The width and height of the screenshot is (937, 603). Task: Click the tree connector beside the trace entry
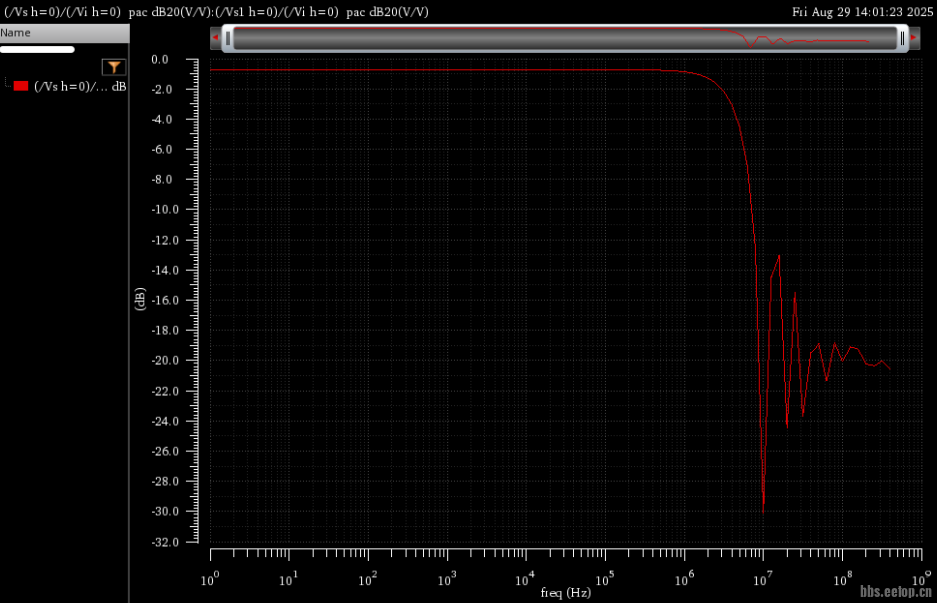click(x=7, y=83)
